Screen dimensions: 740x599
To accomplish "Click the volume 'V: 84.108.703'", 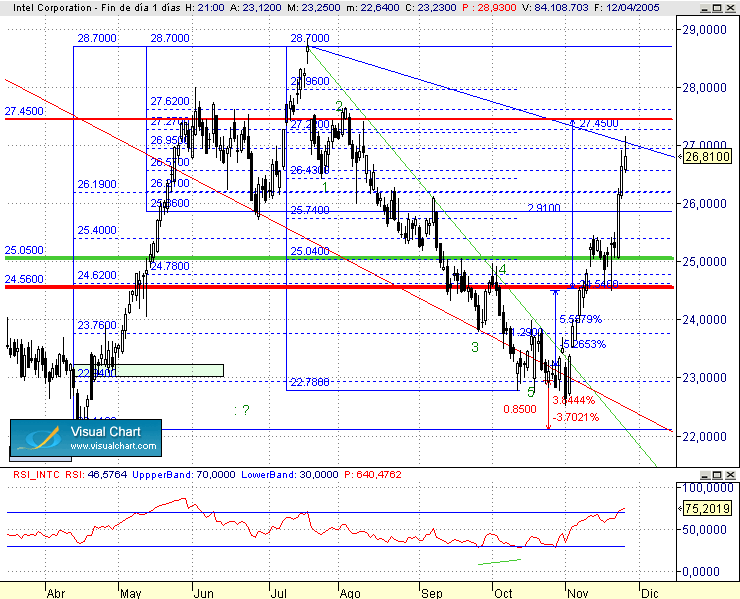I will (555, 8).
